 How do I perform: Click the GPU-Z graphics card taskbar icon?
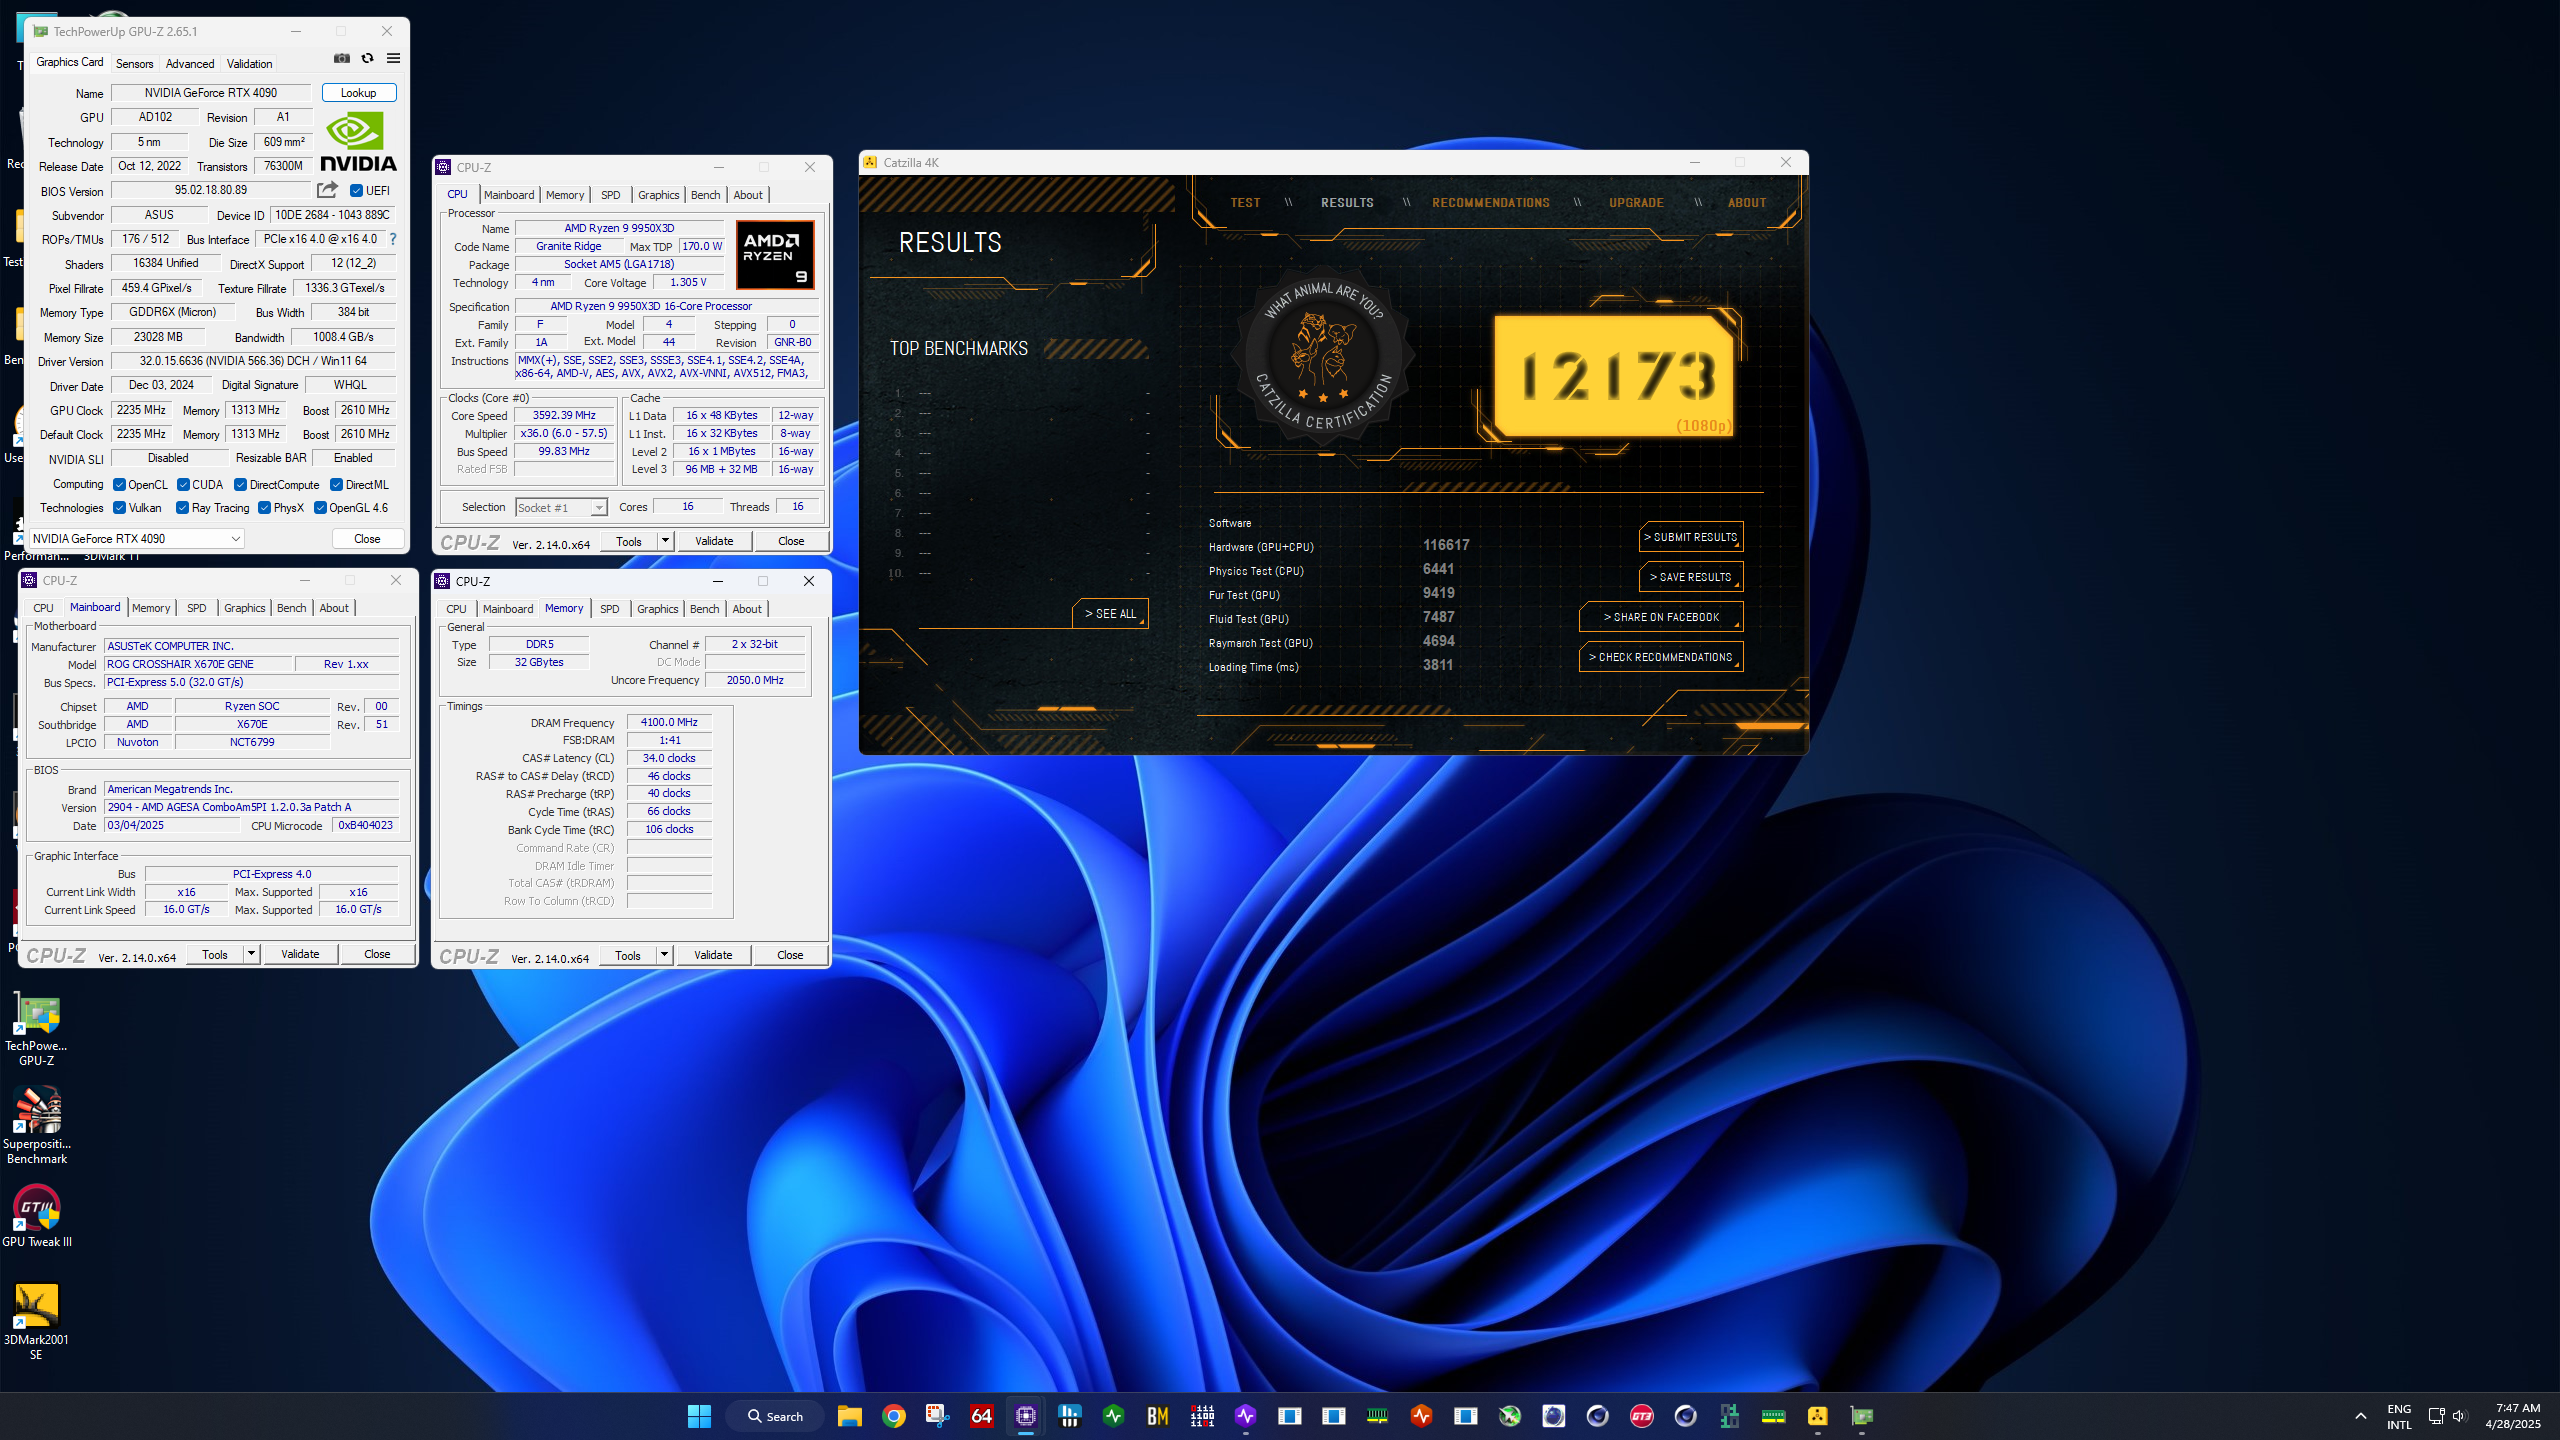pyautogui.click(x=1861, y=1416)
